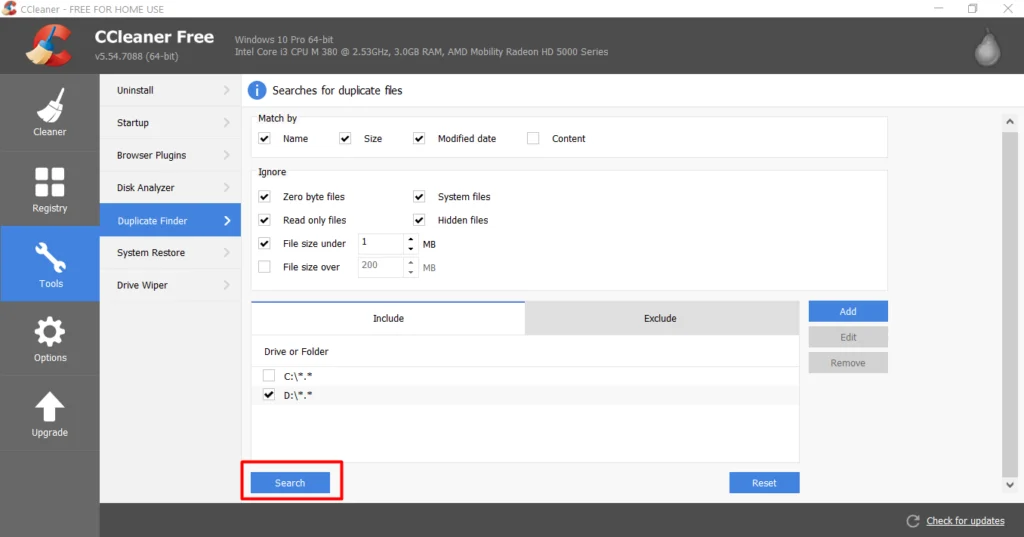
Task: Open the Options gear section
Action: point(50,339)
